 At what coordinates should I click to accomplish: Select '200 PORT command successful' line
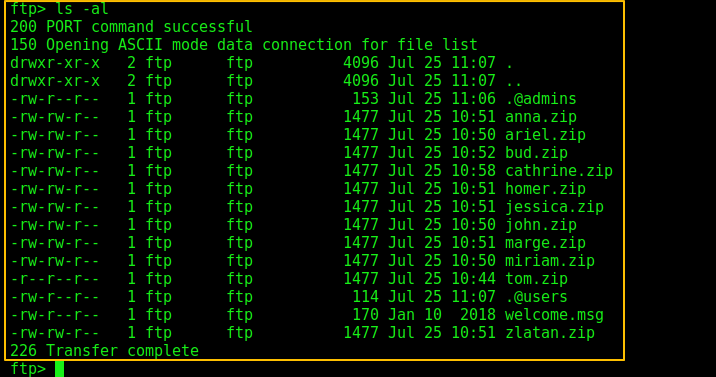pyautogui.click(x=131, y=27)
